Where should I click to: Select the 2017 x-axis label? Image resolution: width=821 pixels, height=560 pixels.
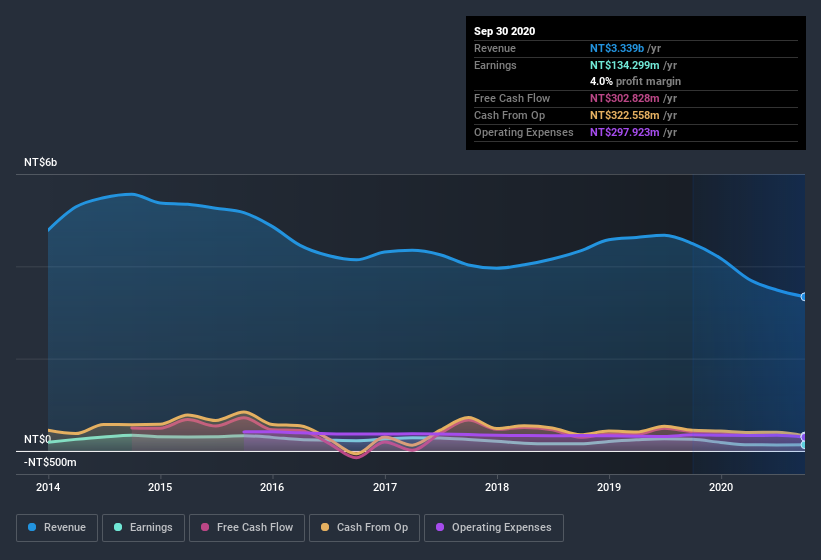385,487
